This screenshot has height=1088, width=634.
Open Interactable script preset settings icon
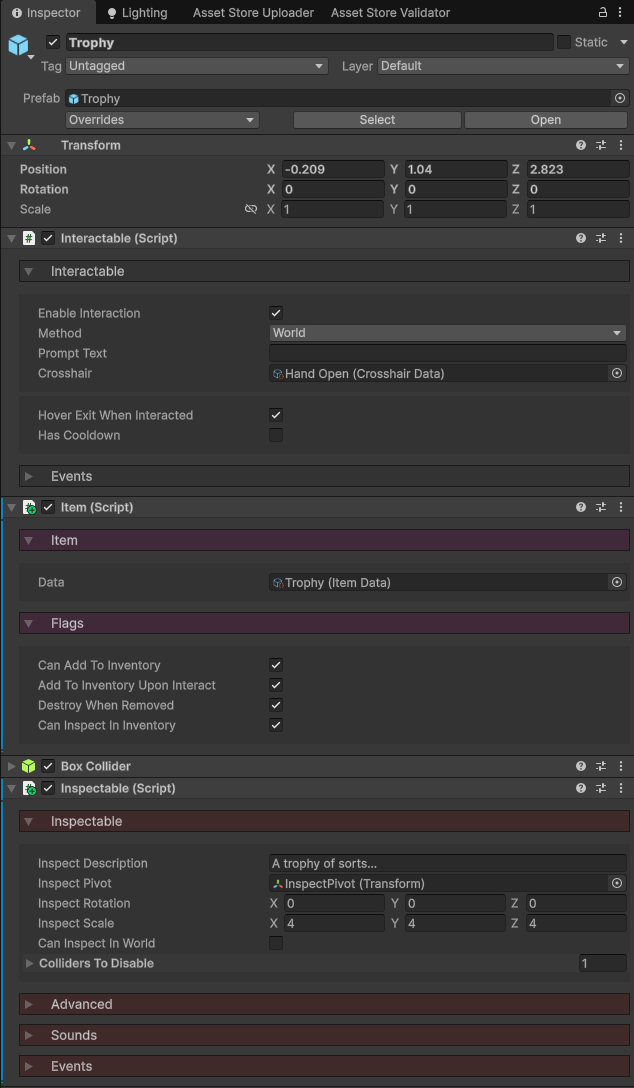tap(601, 239)
